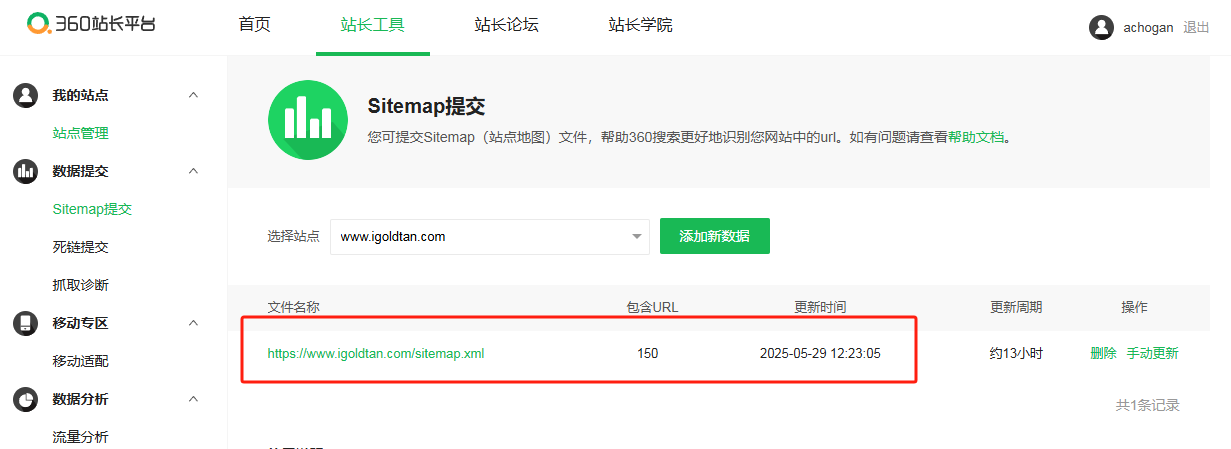
Task: Switch to the 首页 tab
Action: point(254,25)
